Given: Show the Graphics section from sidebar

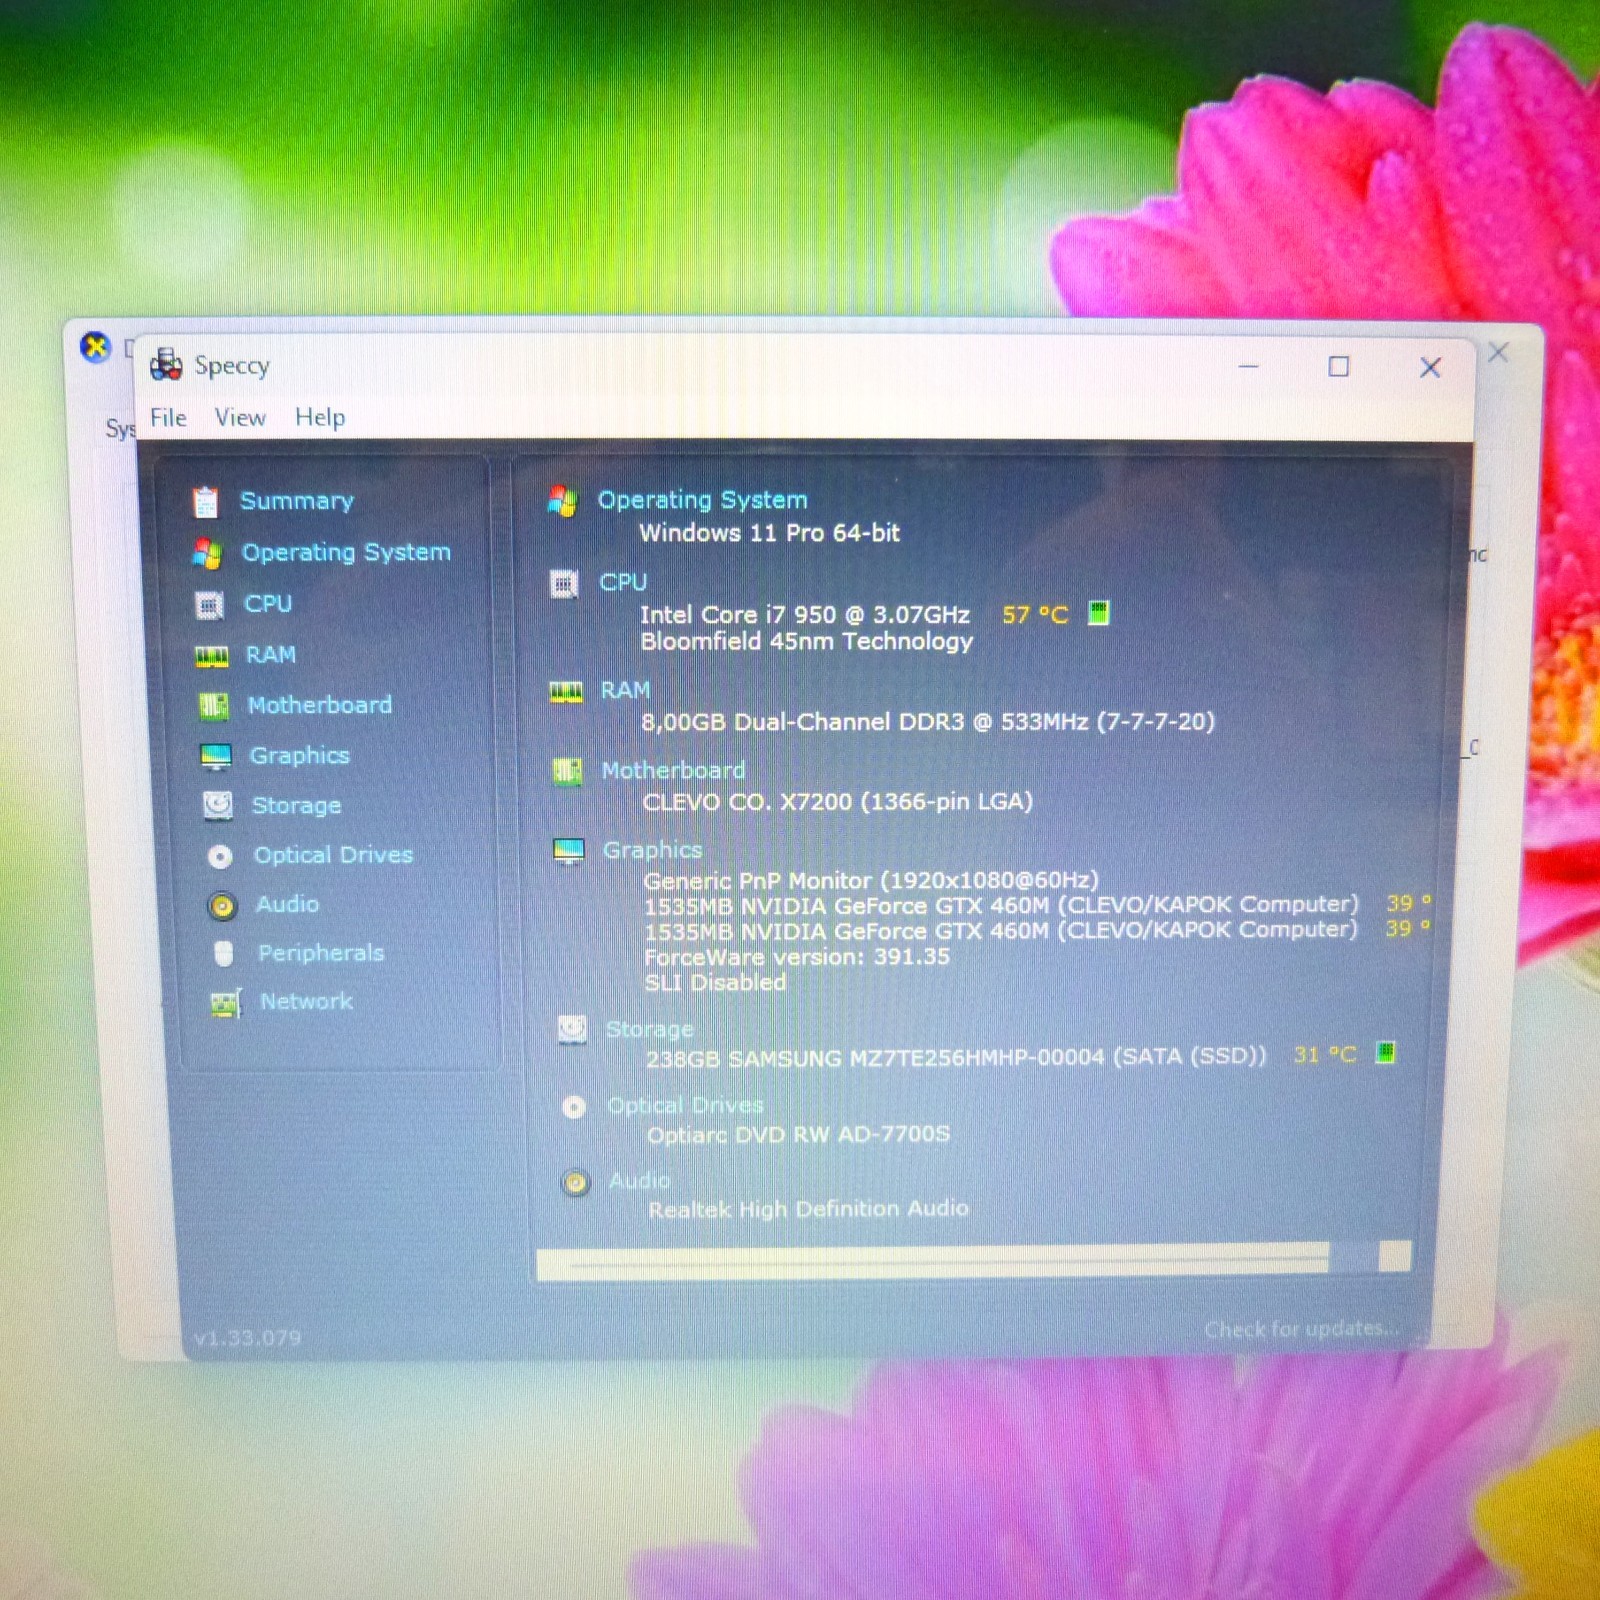Looking at the screenshot, I should point(300,755).
